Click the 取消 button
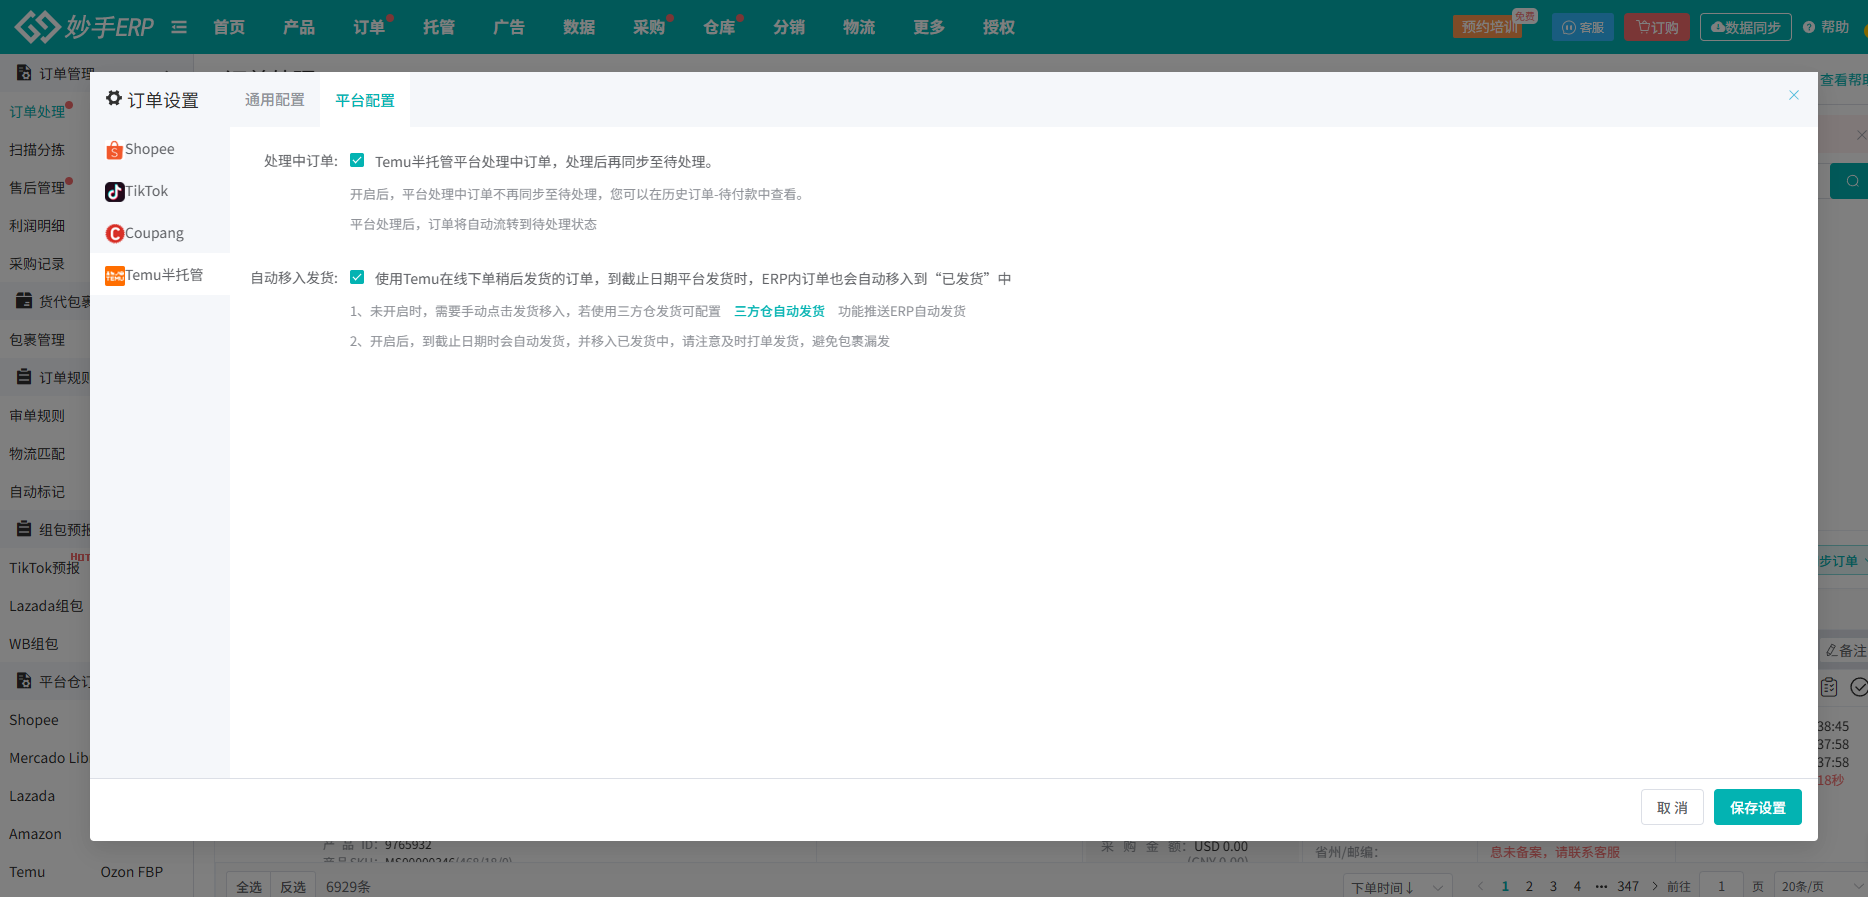Screen dimensions: 1868x897 [x=1672, y=807]
